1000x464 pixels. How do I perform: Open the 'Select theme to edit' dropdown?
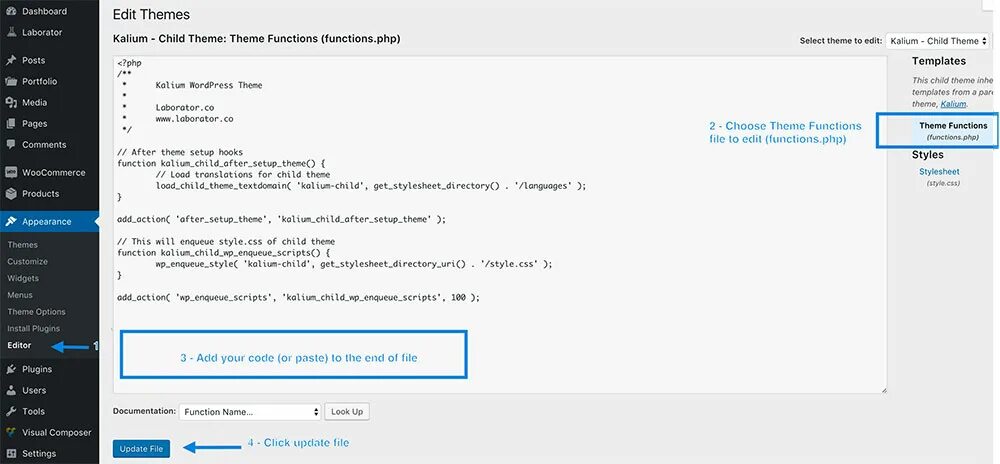point(938,41)
